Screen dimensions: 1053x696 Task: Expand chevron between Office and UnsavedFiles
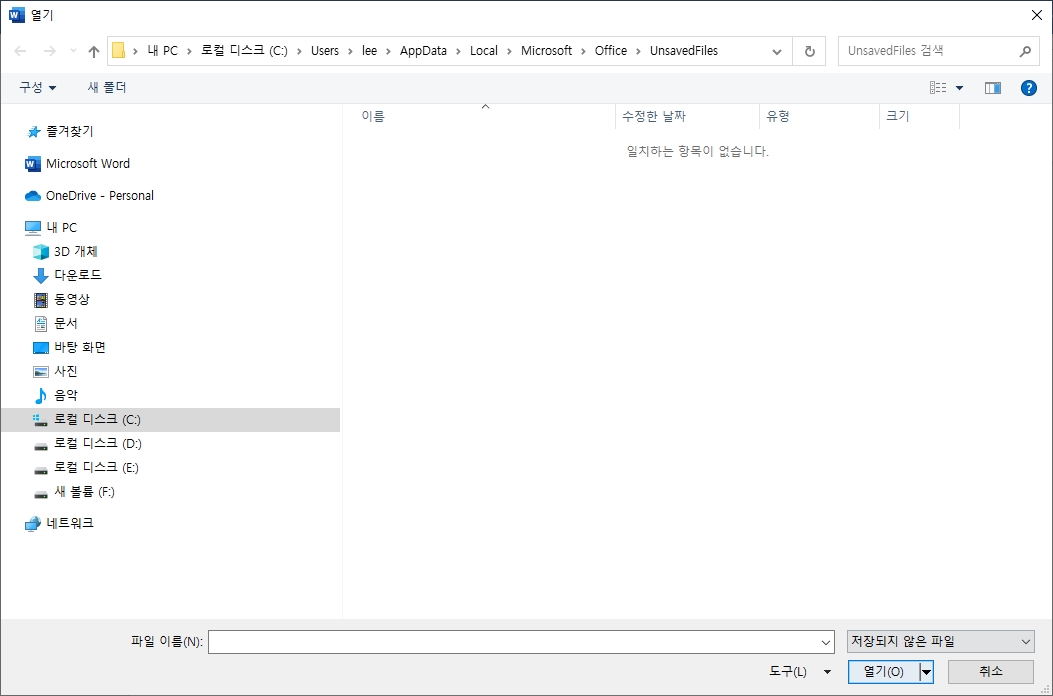click(x=639, y=51)
